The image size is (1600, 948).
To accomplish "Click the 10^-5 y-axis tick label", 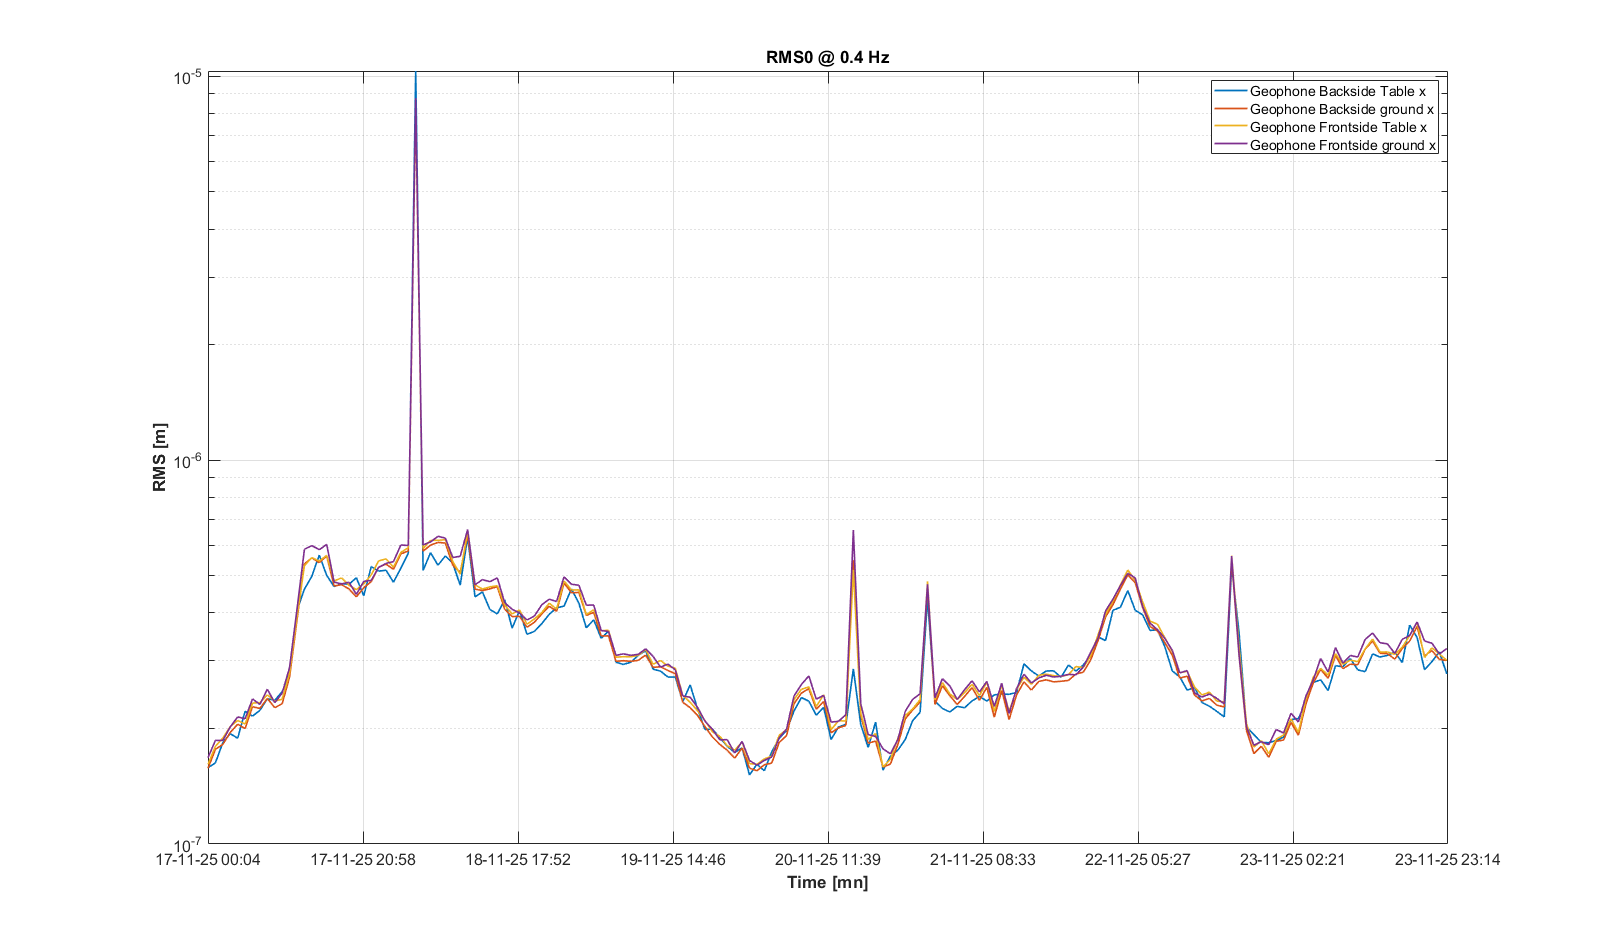I will tap(187, 77).
